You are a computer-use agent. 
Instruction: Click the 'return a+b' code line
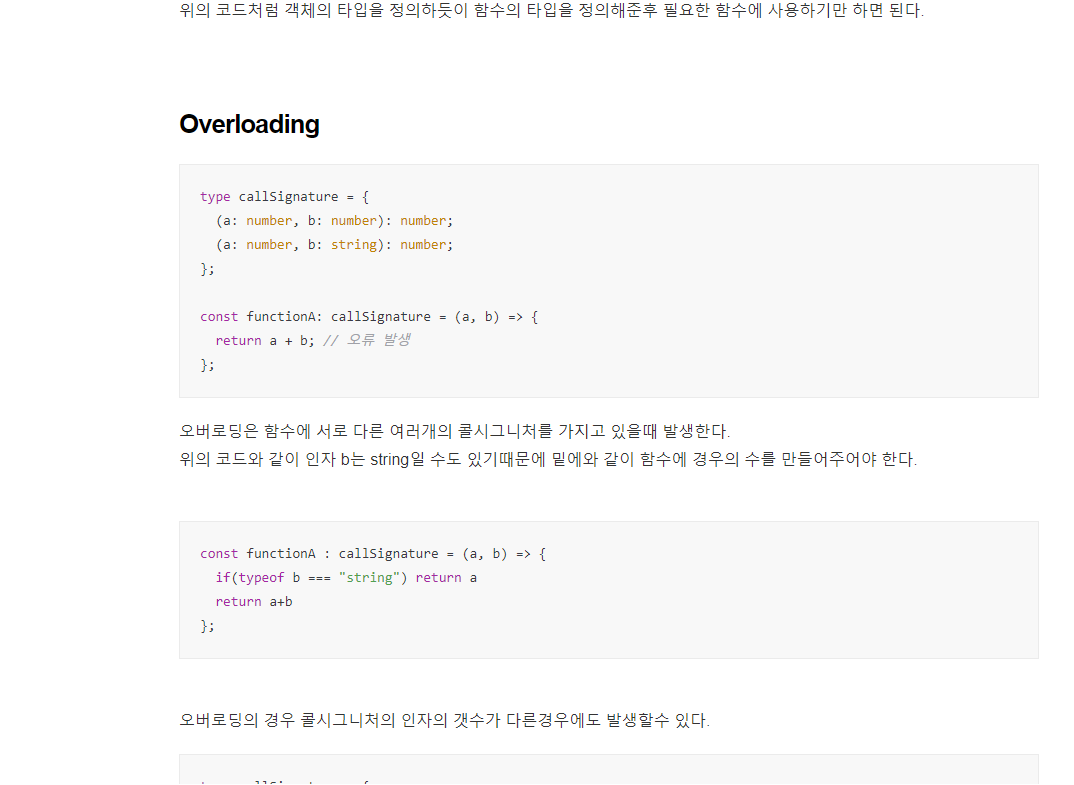(254, 602)
